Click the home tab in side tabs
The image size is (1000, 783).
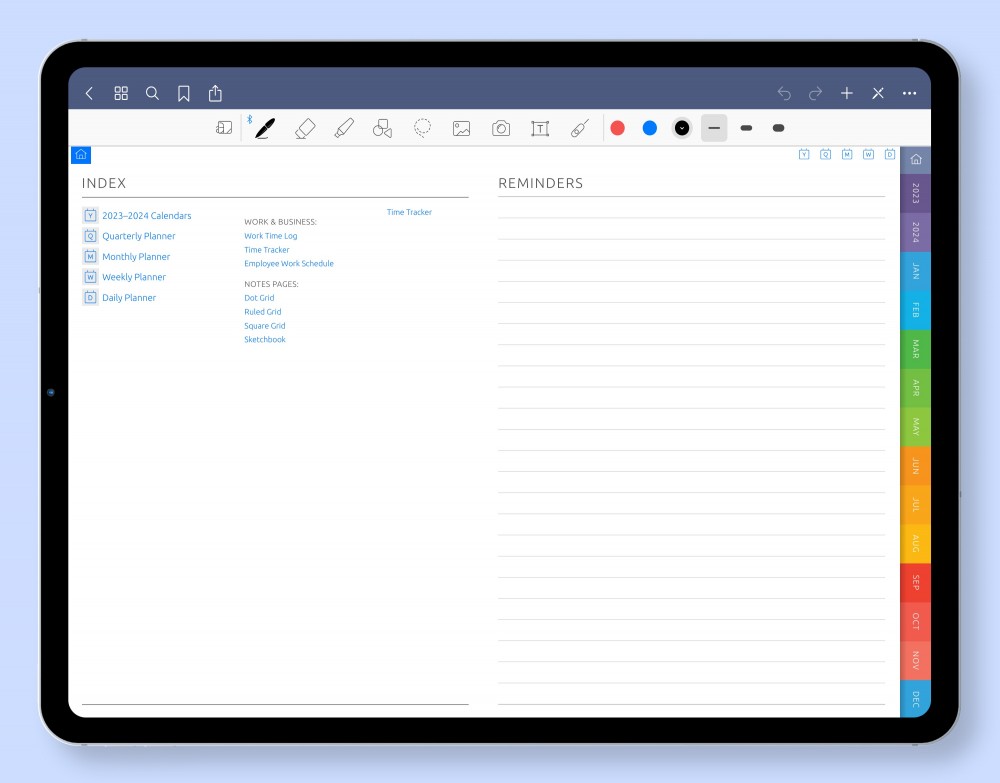pos(916,159)
